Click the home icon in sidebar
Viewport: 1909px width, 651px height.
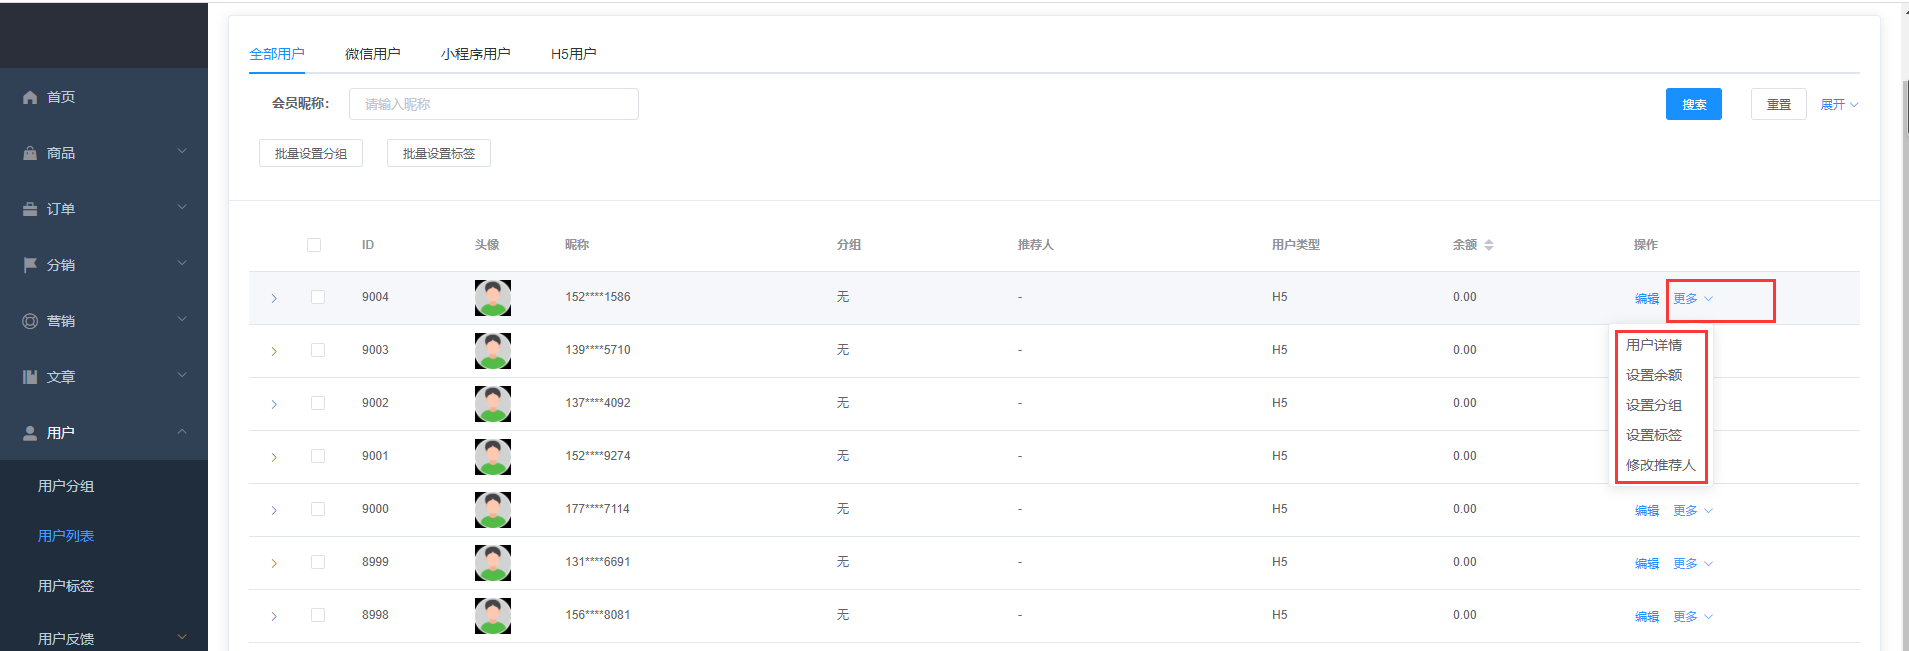coord(30,97)
